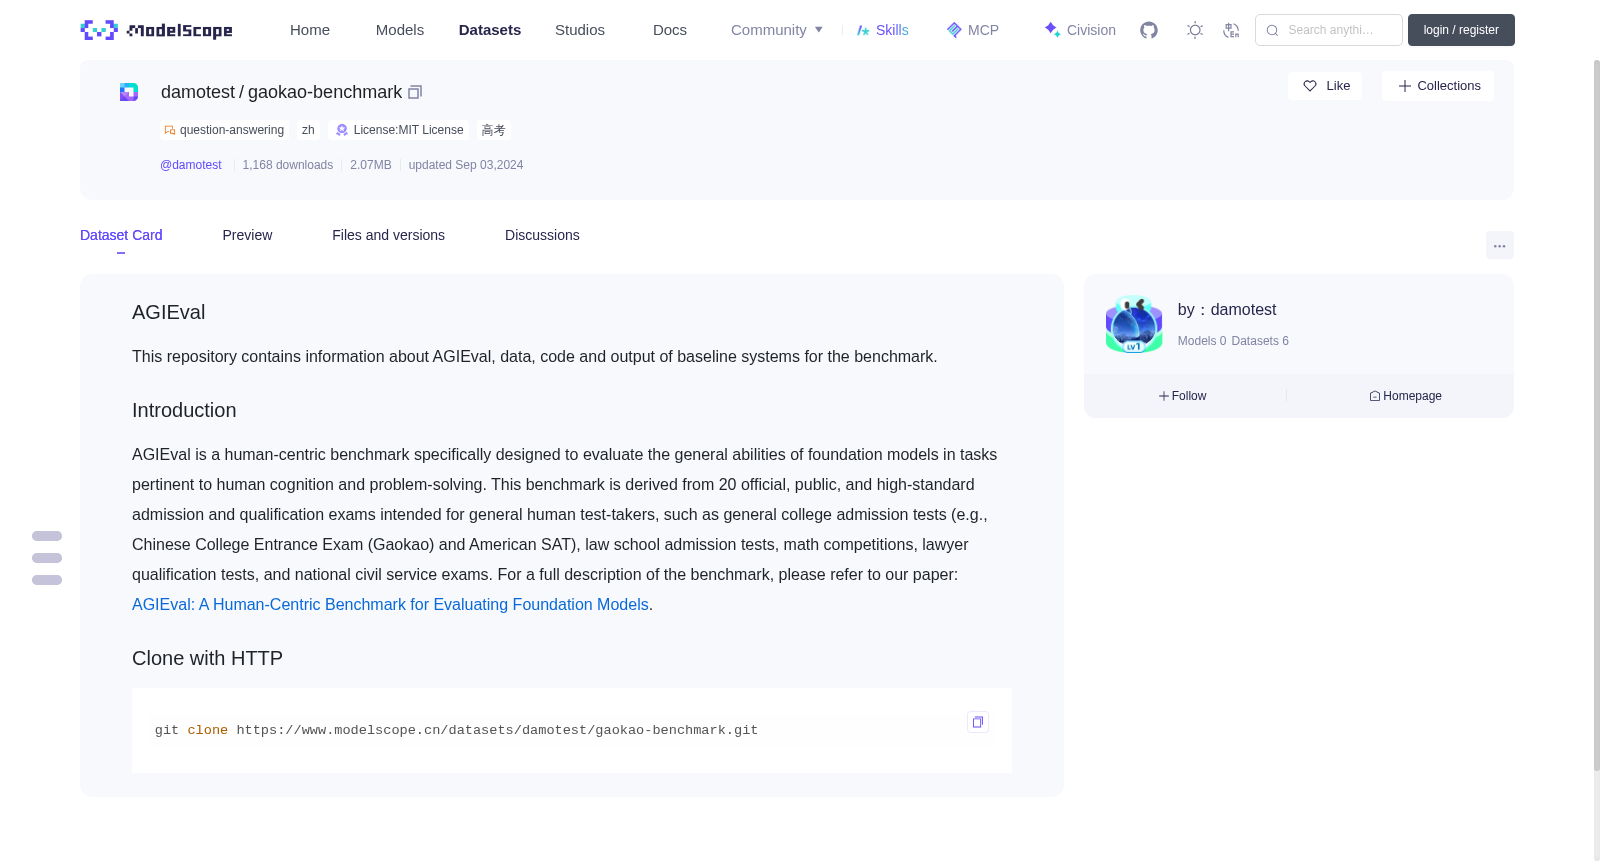Open the Skills link
This screenshot has height=861, width=1600.
[883, 30]
